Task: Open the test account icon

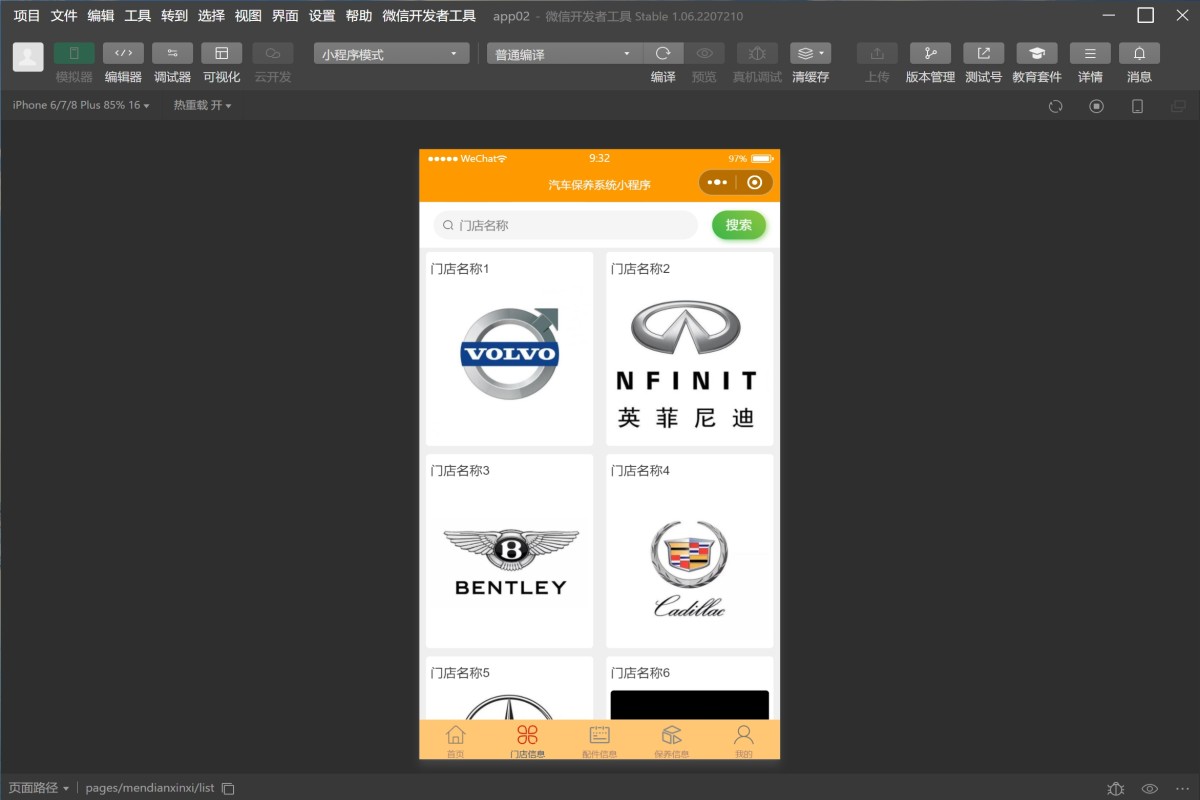Action: [983, 54]
